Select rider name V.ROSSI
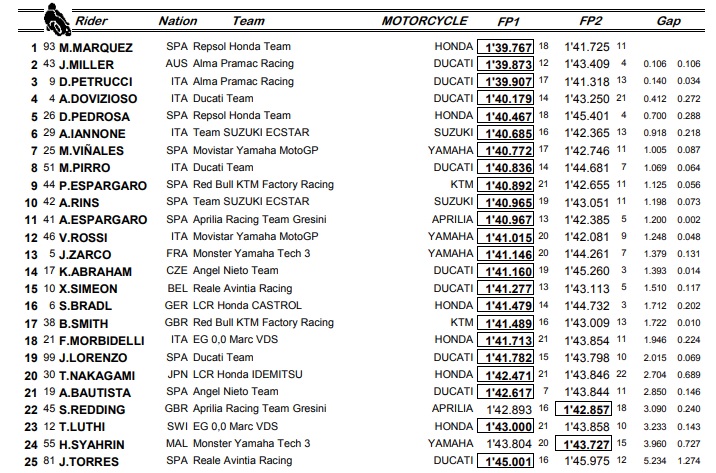Viewport: 716px width, 473px height. tap(87, 237)
